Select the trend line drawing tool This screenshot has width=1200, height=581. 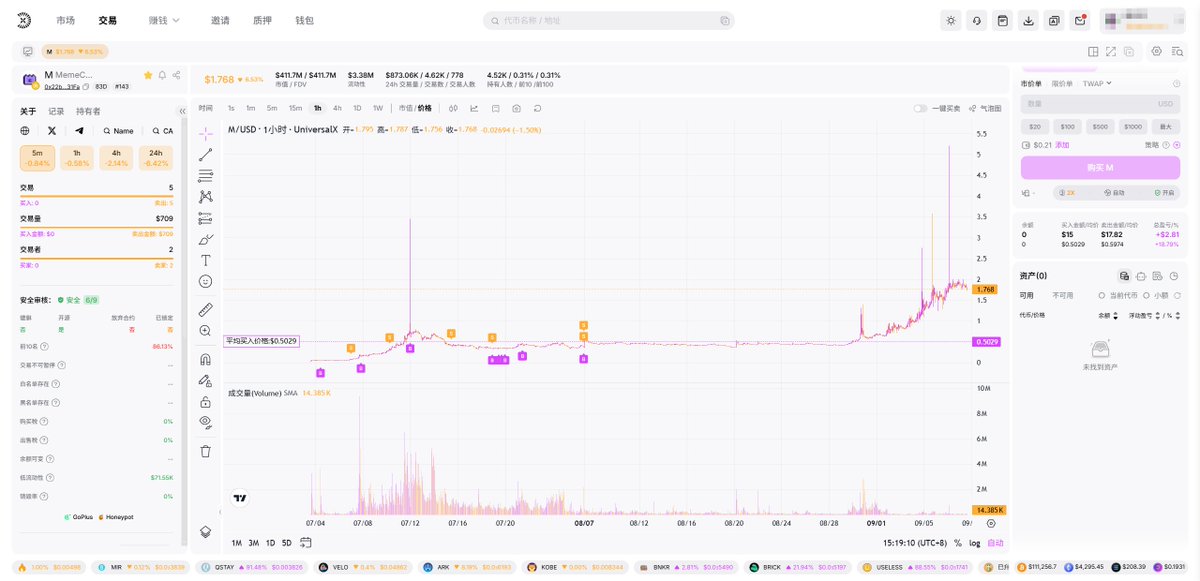click(206, 154)
